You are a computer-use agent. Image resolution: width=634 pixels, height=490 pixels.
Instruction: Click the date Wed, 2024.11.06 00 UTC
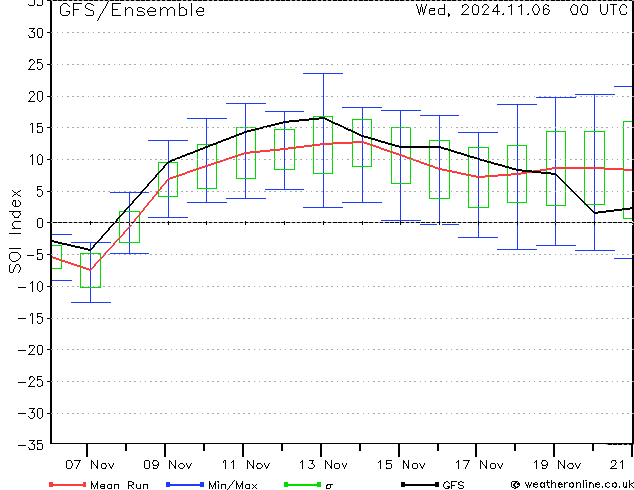point(522,10)
